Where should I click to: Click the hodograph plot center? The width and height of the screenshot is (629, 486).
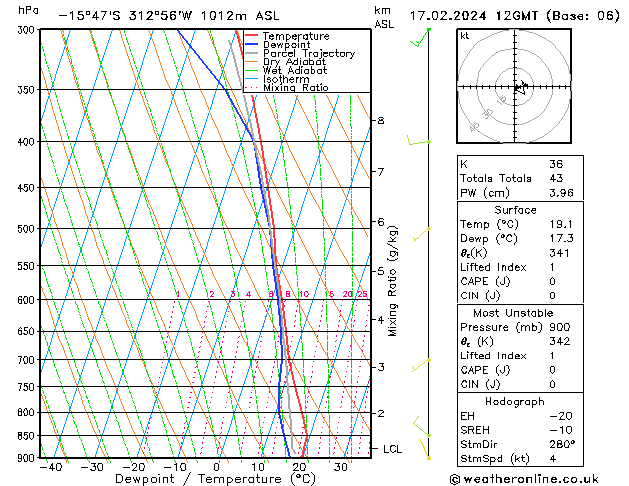(x=515, y=87)
